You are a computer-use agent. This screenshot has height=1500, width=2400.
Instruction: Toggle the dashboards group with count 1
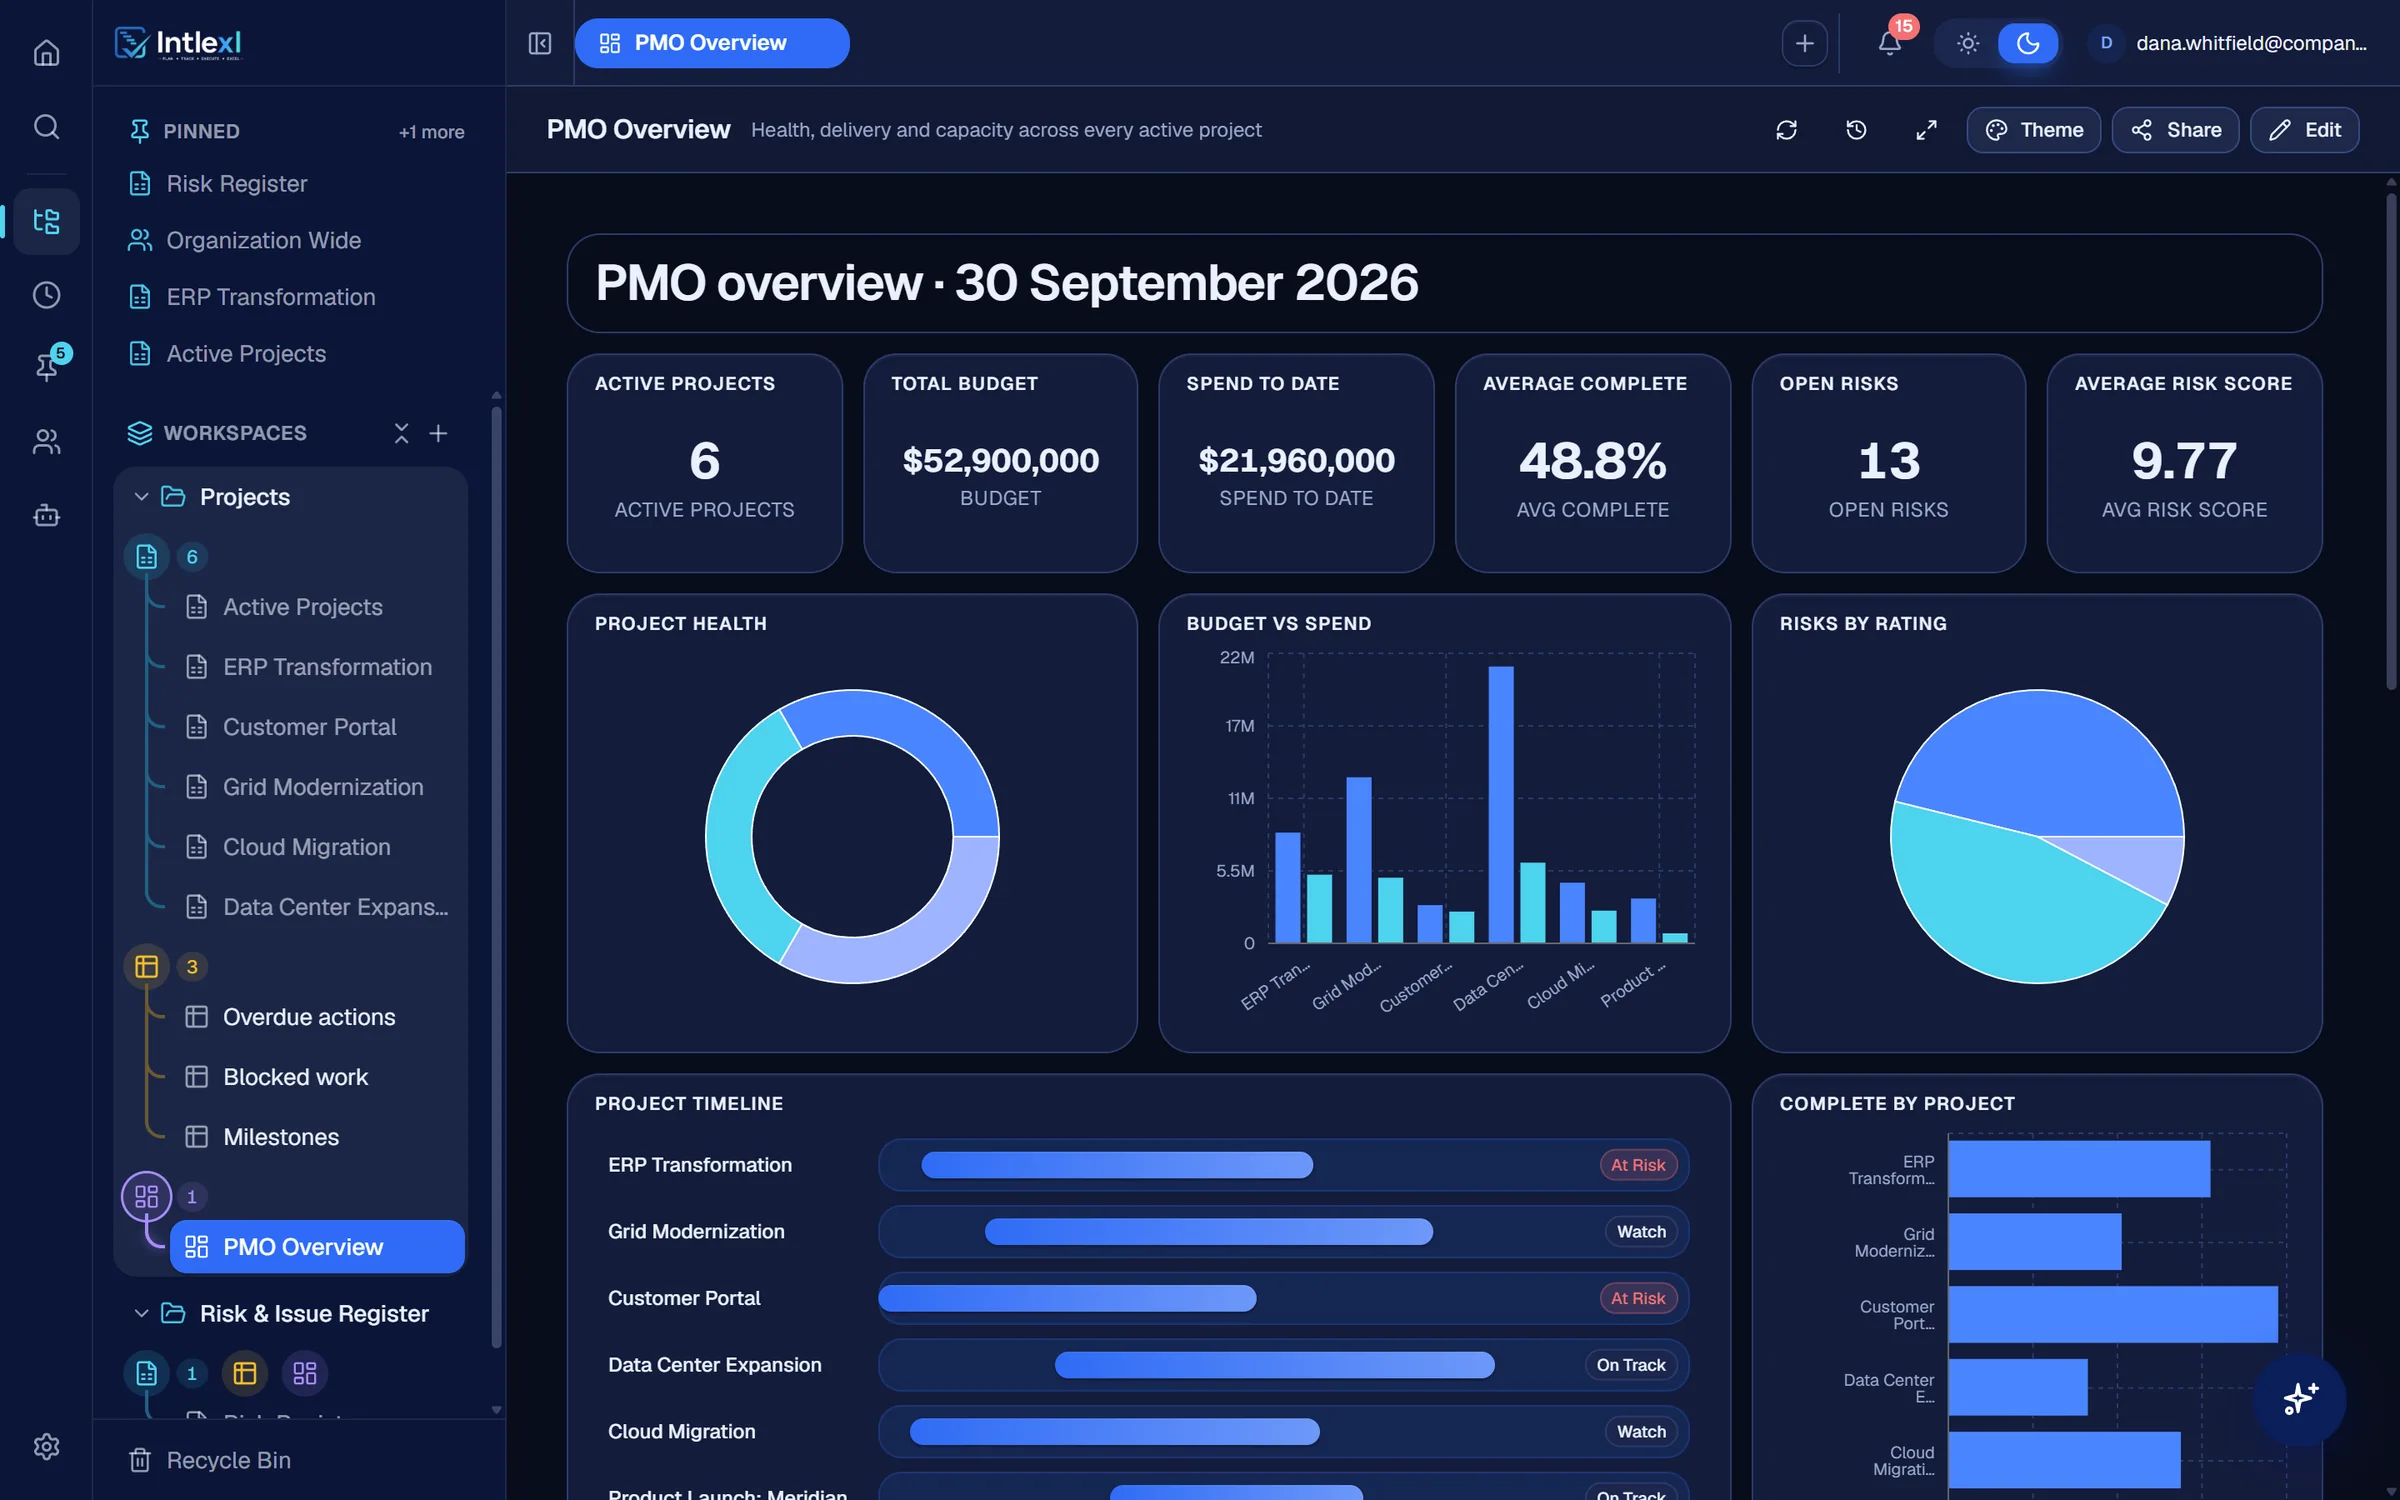[146, 1196]
